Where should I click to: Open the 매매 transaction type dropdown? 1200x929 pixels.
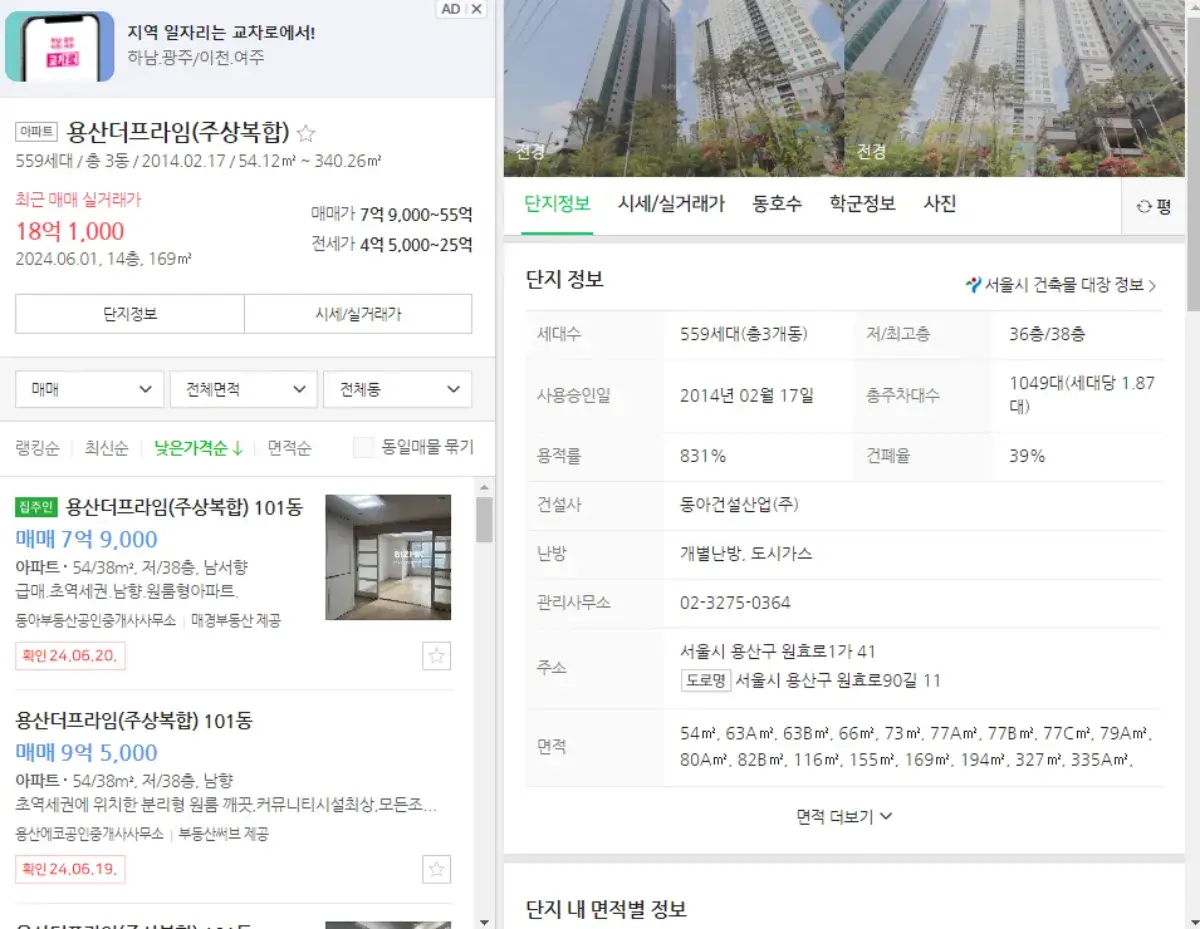(x=89, y=389)
